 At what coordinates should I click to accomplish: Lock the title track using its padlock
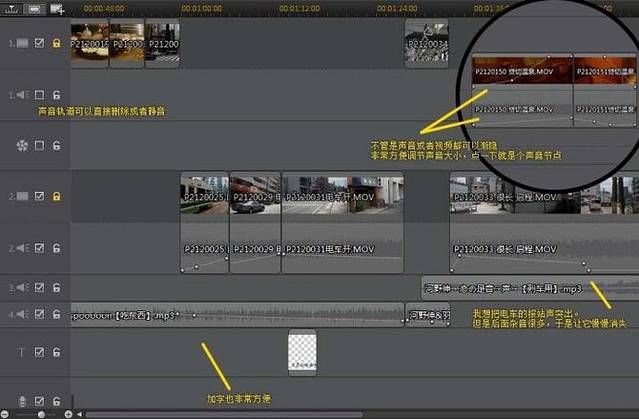pos(56,352)
